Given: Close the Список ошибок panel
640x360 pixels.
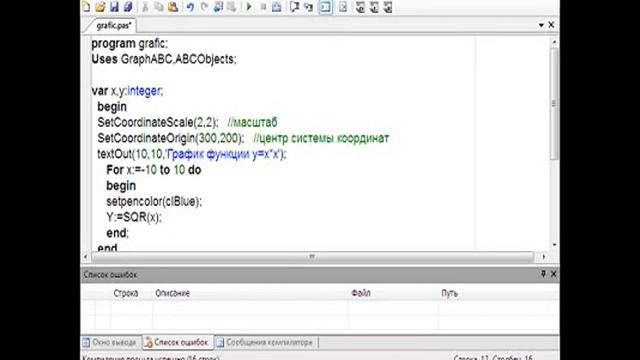Looking at the screenshot, I should [x=553, y=274].
